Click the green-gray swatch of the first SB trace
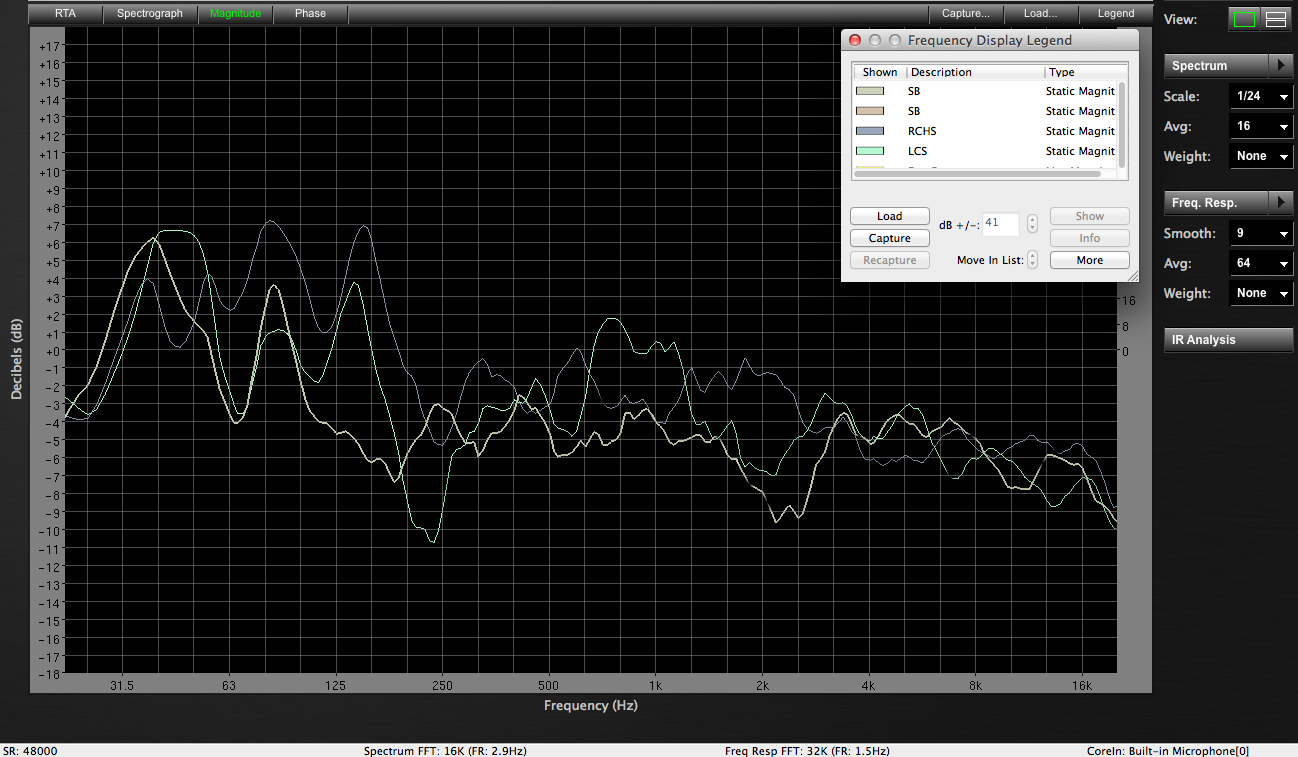Viewport: 1298px width, 757px height. click(870, 91)
